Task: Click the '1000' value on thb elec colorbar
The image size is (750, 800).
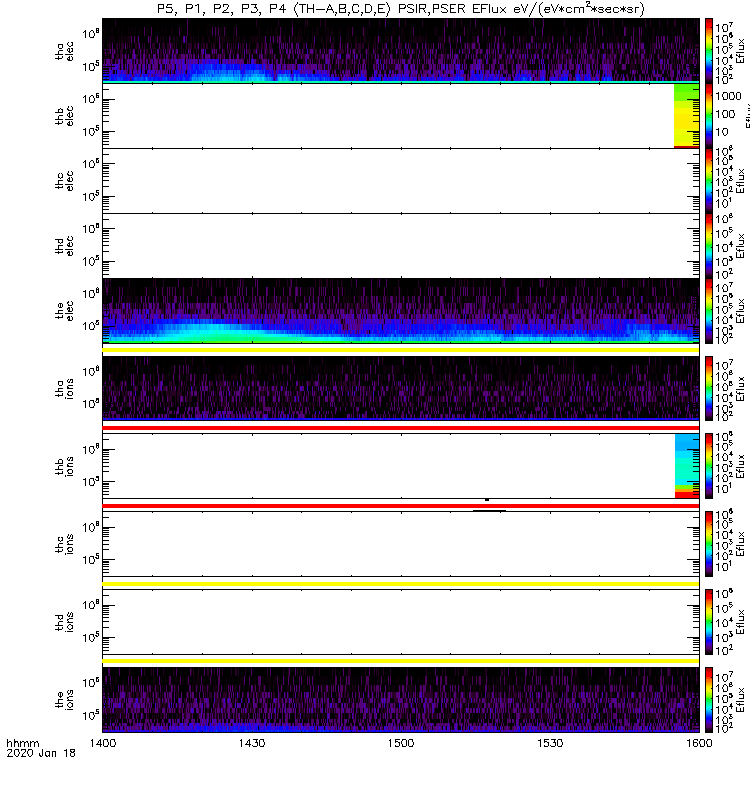Action: (x=728, y=96)
